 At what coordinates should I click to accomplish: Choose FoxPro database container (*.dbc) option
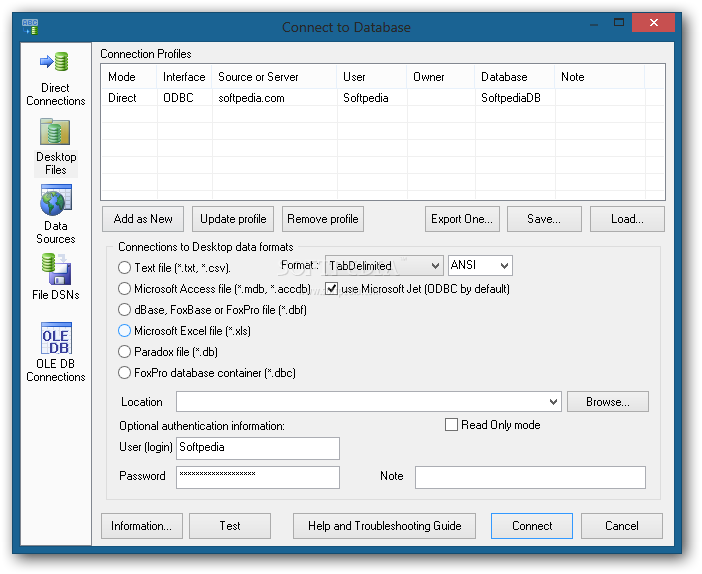tap(124, 373)
